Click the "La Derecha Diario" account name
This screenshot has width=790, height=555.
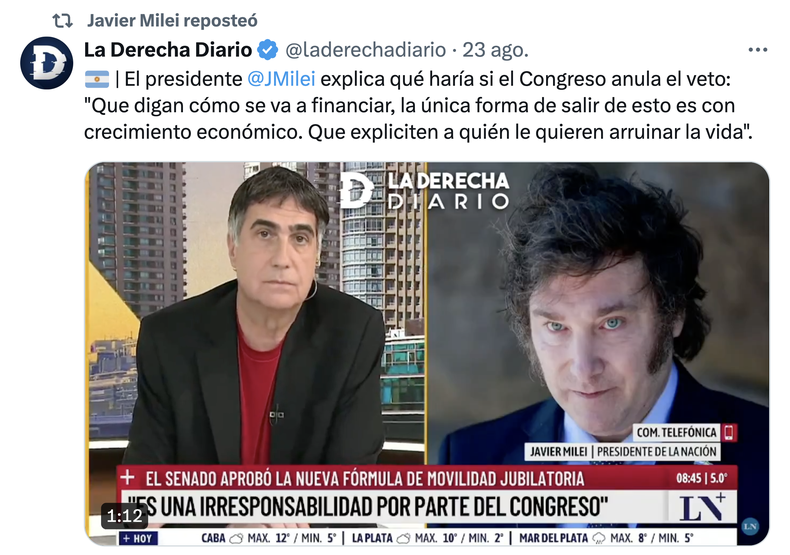(168, 50)
